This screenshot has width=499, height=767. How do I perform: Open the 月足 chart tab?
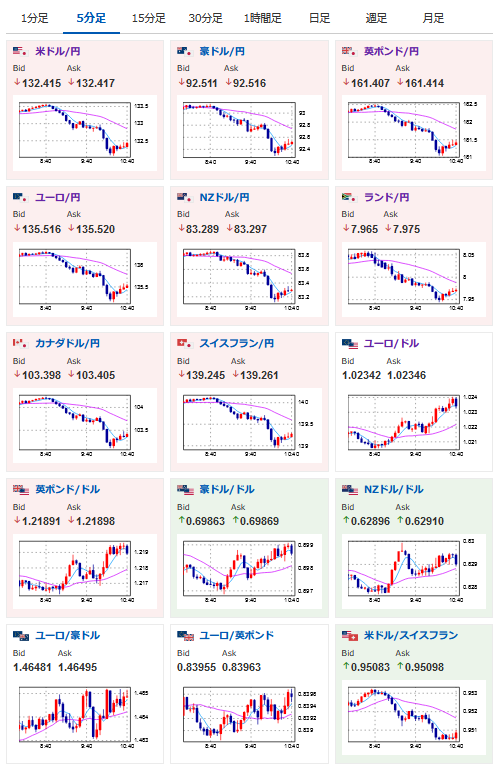point(433,19)
